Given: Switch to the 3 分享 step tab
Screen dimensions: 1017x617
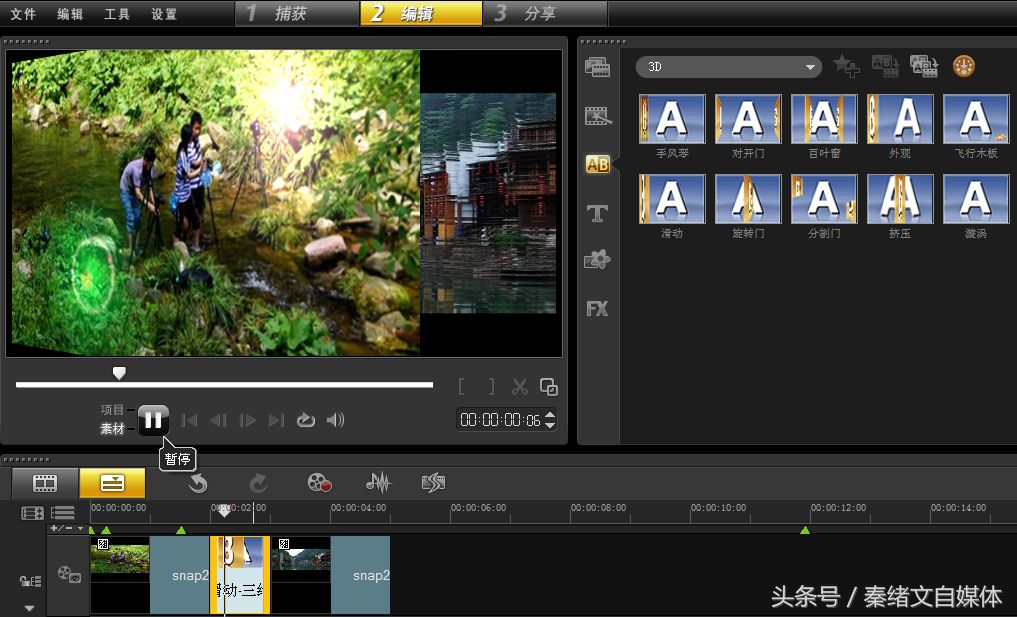Looking at the screenshot, I should pos(545,14).
